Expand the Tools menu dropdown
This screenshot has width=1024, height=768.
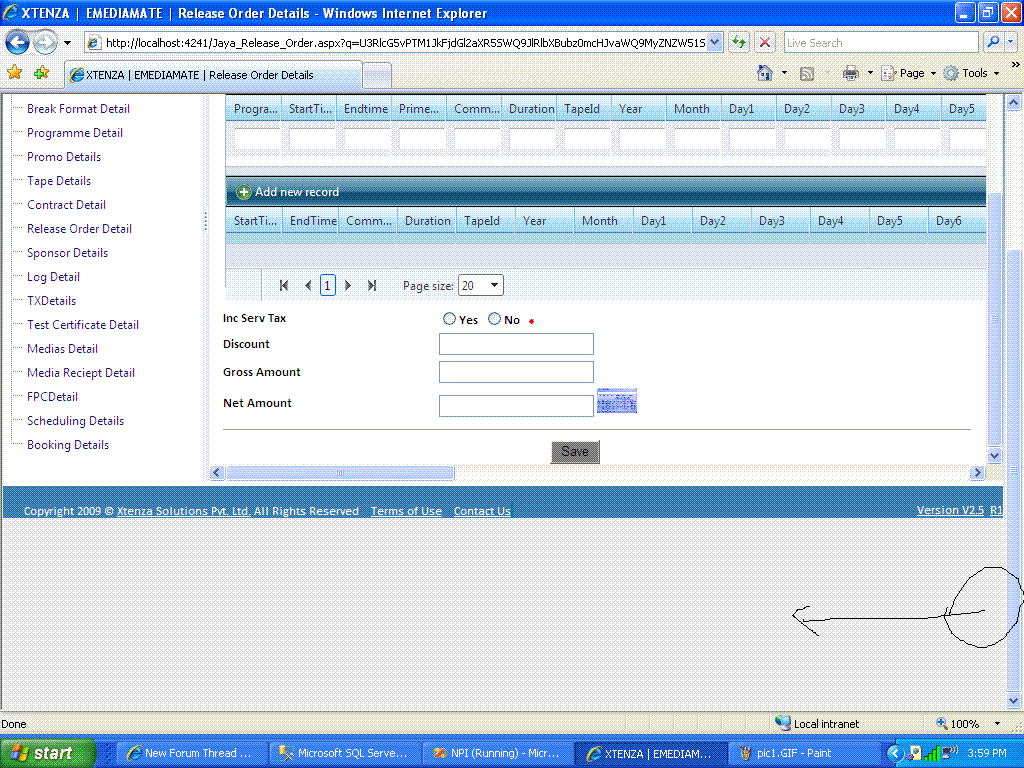(997, 73)
